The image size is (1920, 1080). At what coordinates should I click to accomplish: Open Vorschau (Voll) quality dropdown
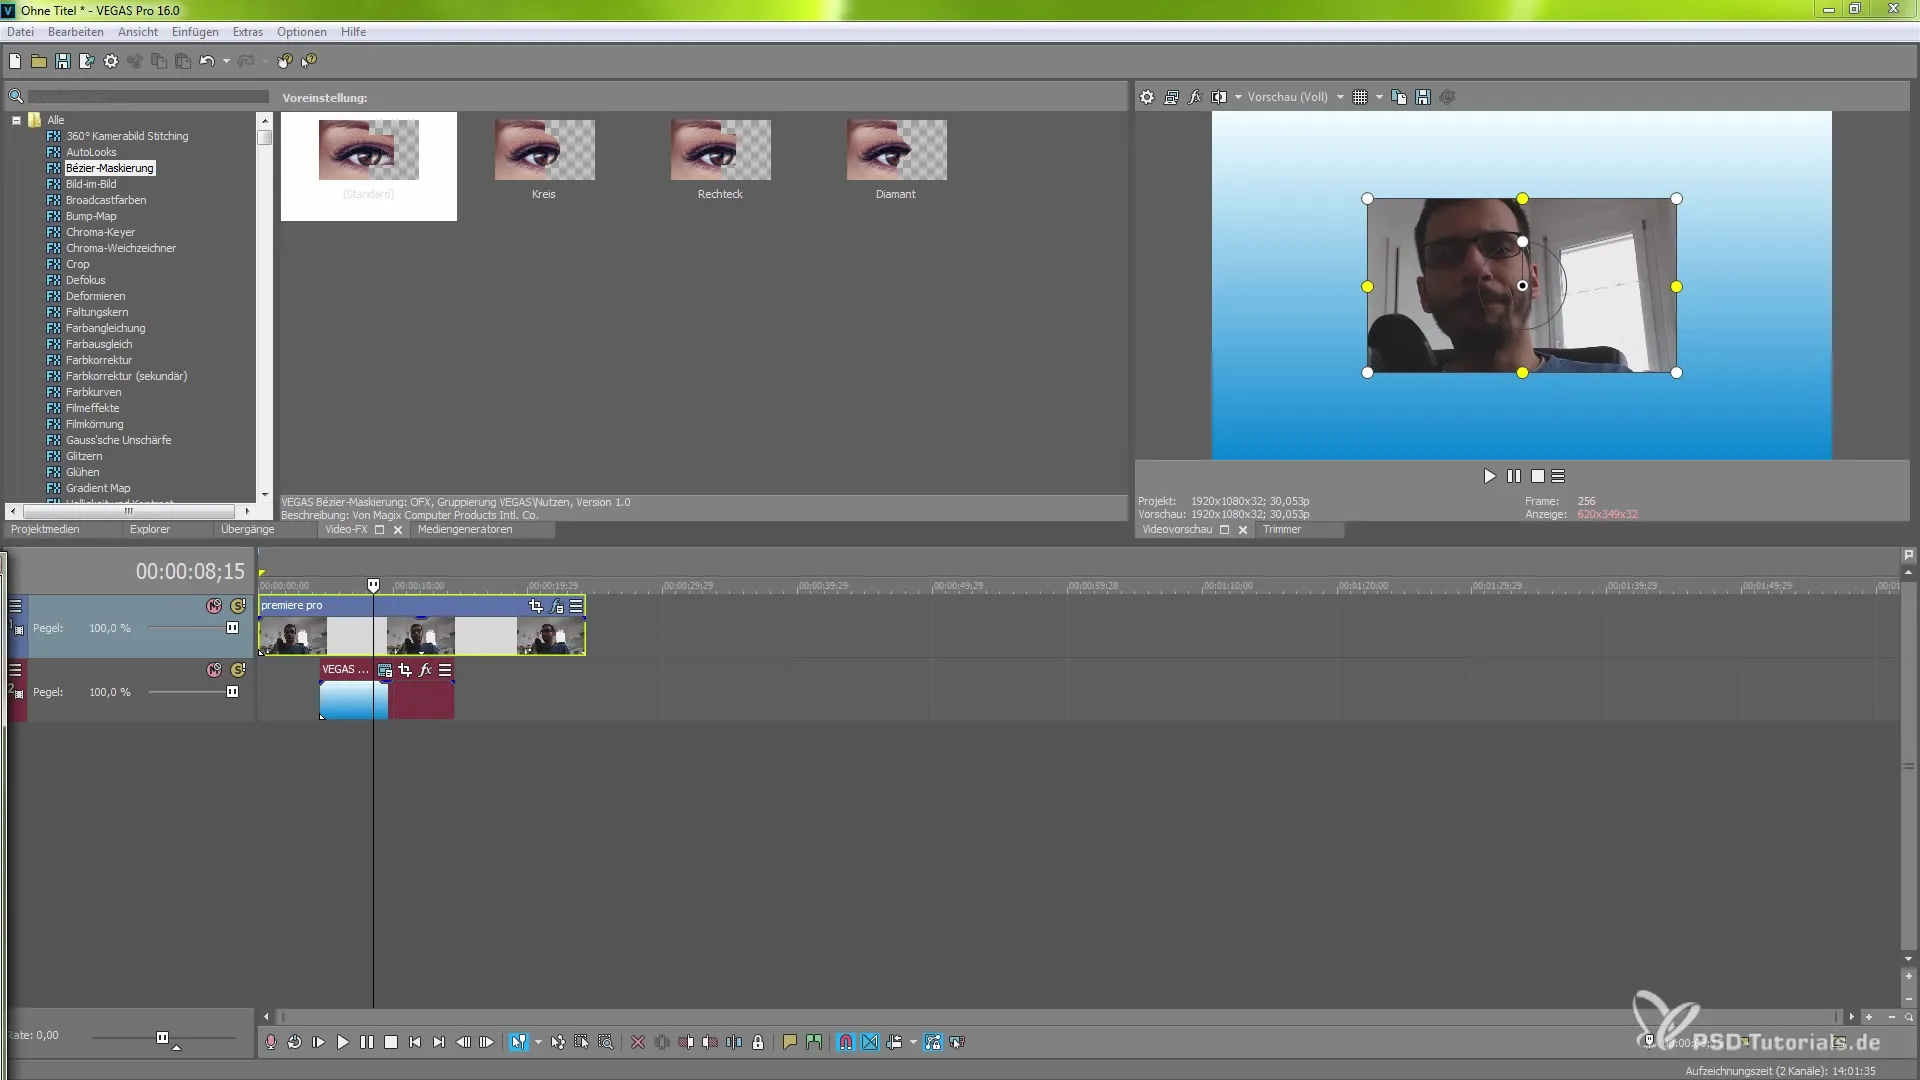pos(1340,97)
